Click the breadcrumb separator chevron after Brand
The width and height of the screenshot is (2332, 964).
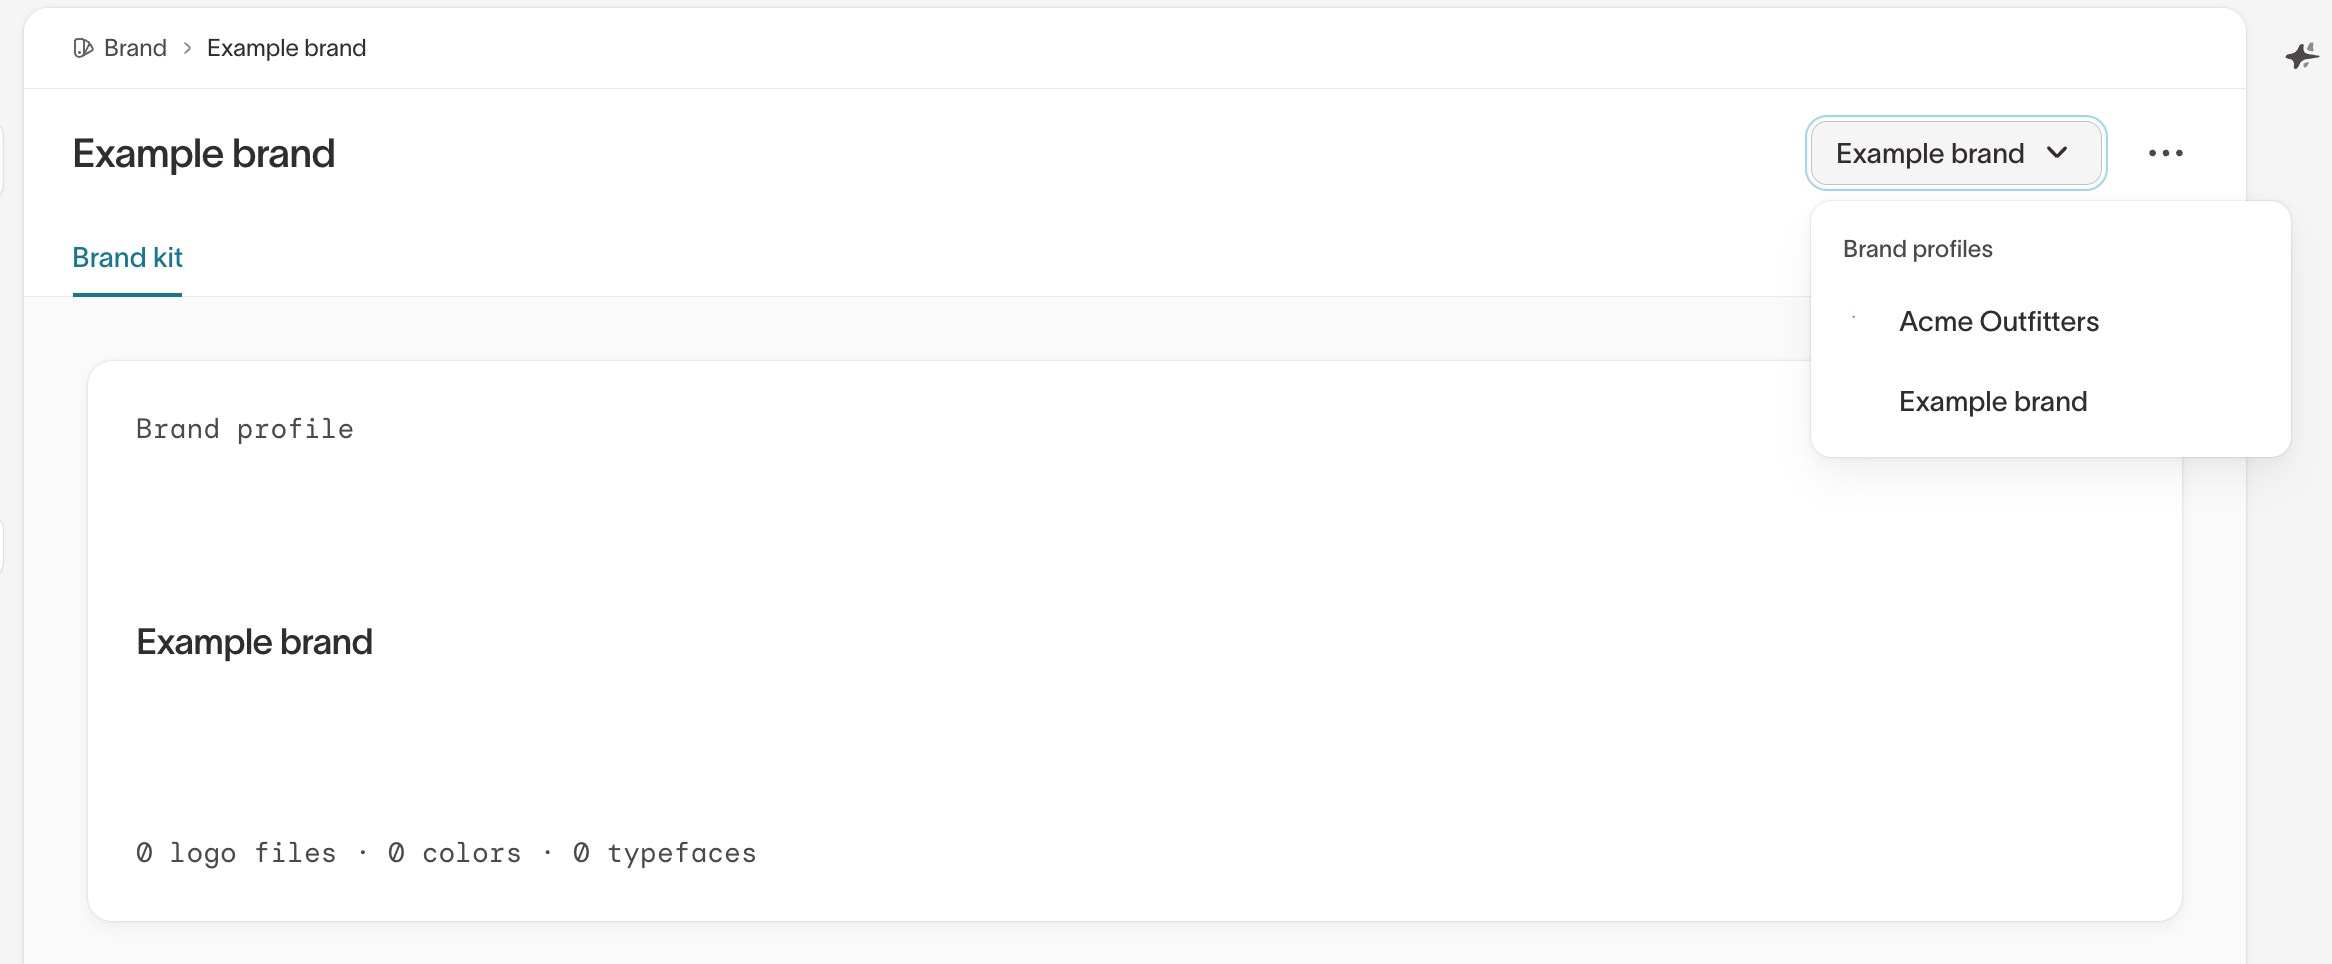tap(187, 48)
